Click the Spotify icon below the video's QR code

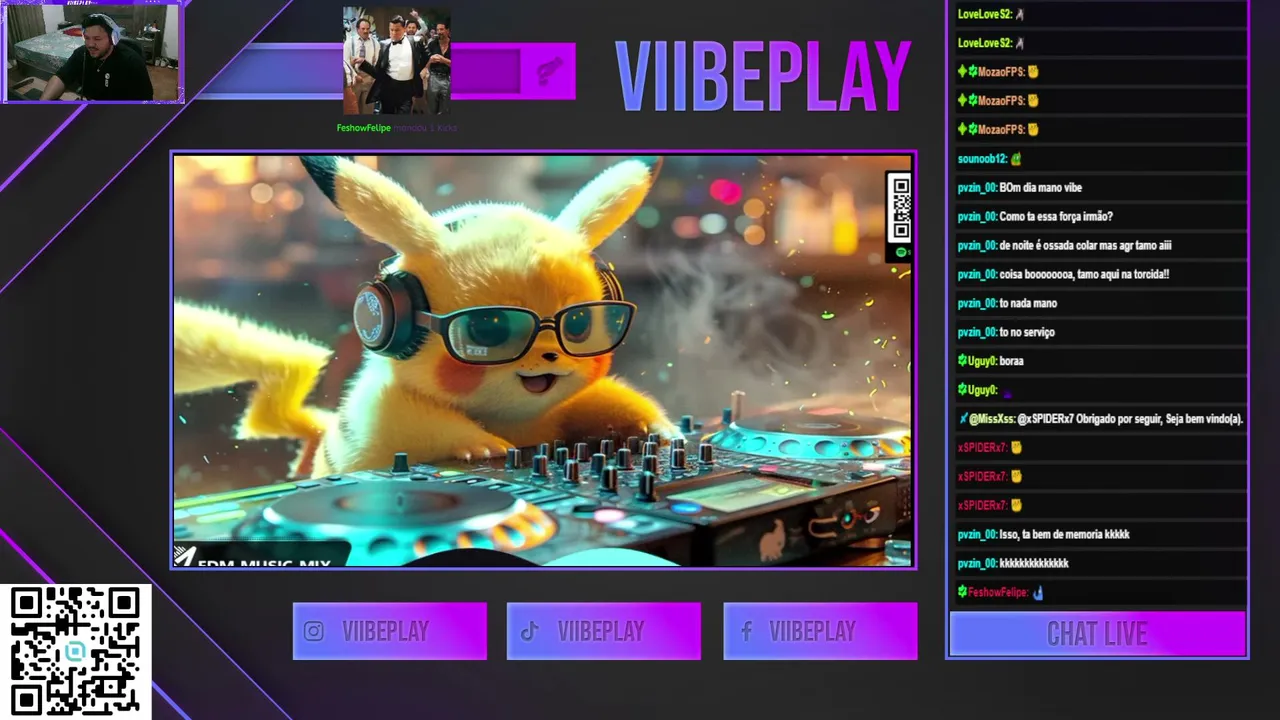tap(901, 252)
